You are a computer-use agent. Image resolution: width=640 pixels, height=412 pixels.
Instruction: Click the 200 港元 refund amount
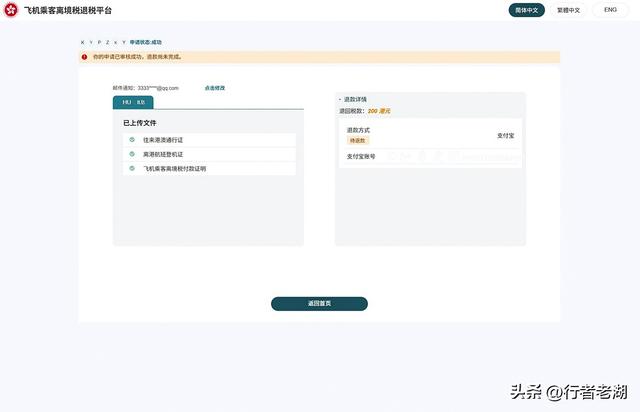(x=379, y=111)
